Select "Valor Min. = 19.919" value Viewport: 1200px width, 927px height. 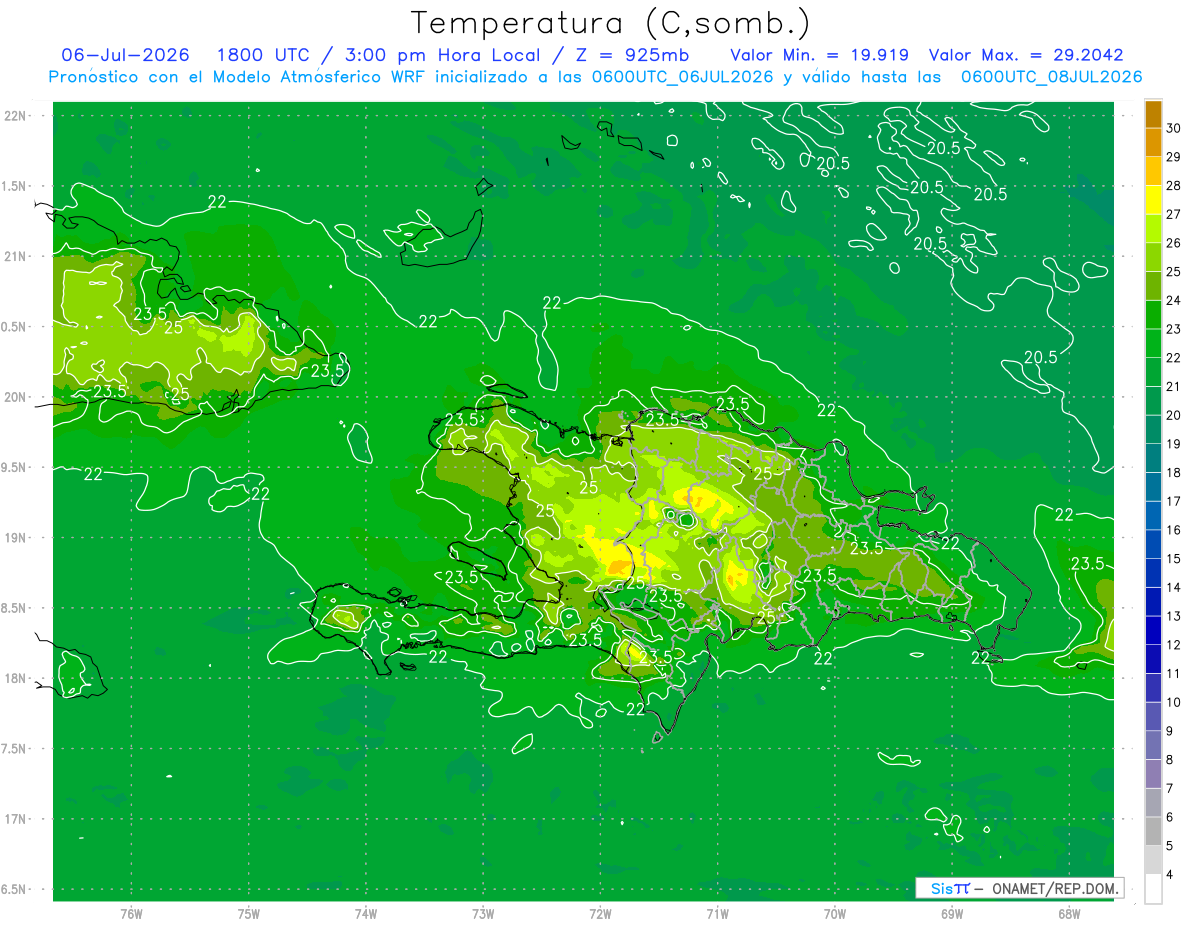(x=819, y=55)
